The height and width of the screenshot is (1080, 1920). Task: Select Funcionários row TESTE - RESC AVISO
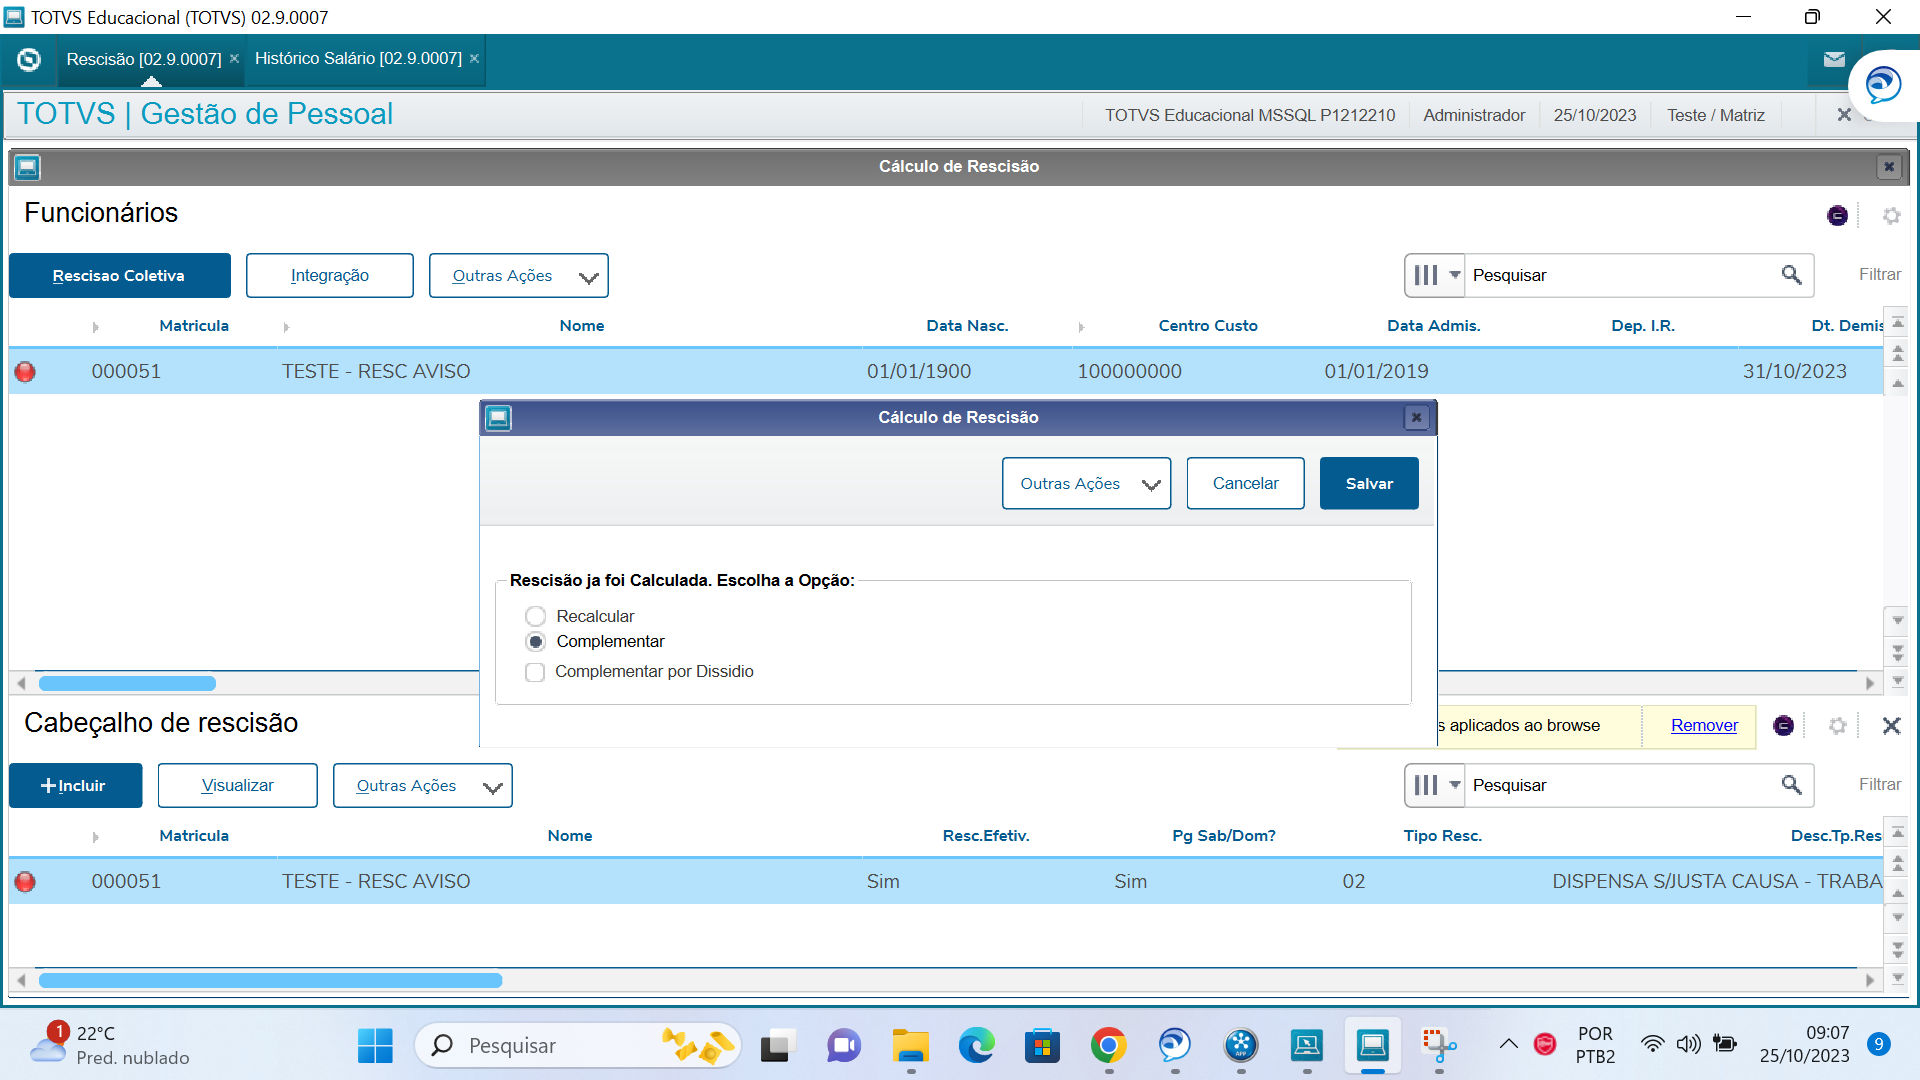pyautogui.click(x=945, y=372)
